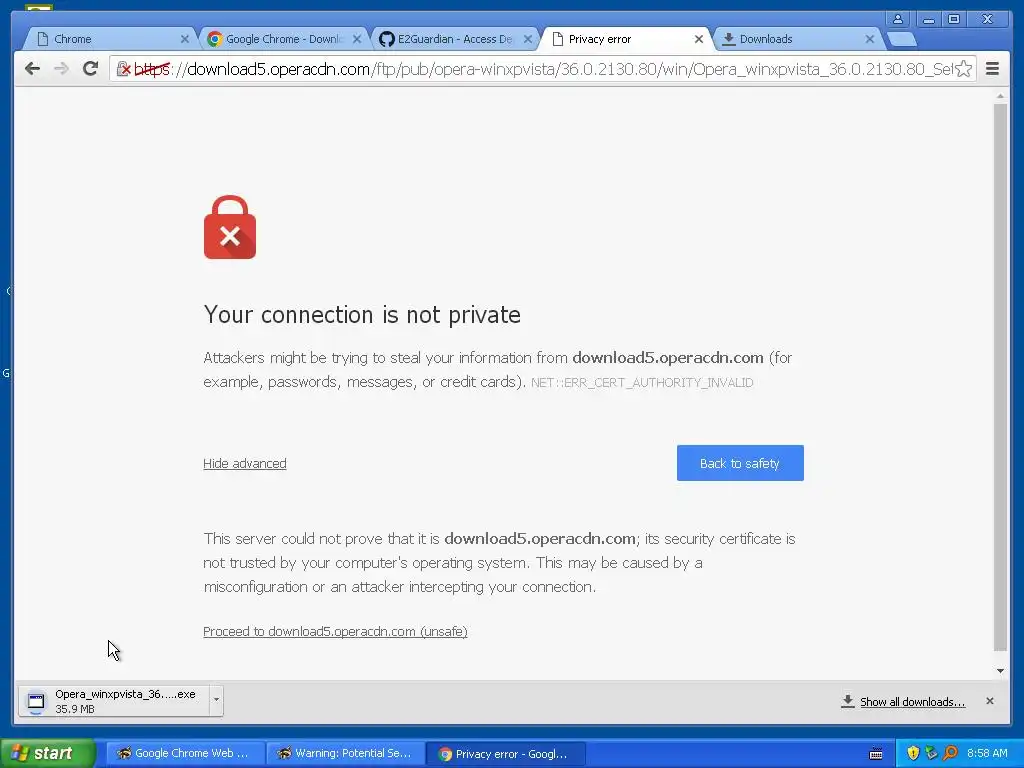This screenshot has height=768, width=1024.
Task: Collapse details via Hide advanced link
Action: click(245, 463)
